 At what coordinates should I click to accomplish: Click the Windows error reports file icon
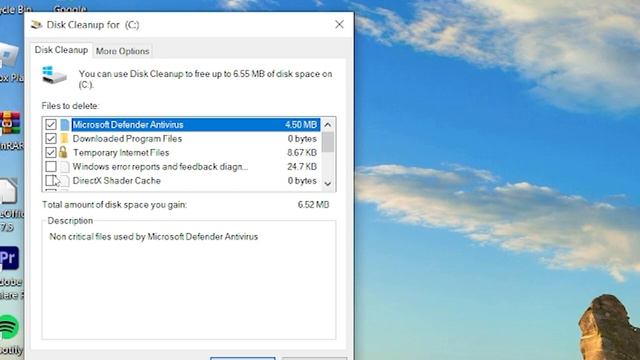pos(64,167)
